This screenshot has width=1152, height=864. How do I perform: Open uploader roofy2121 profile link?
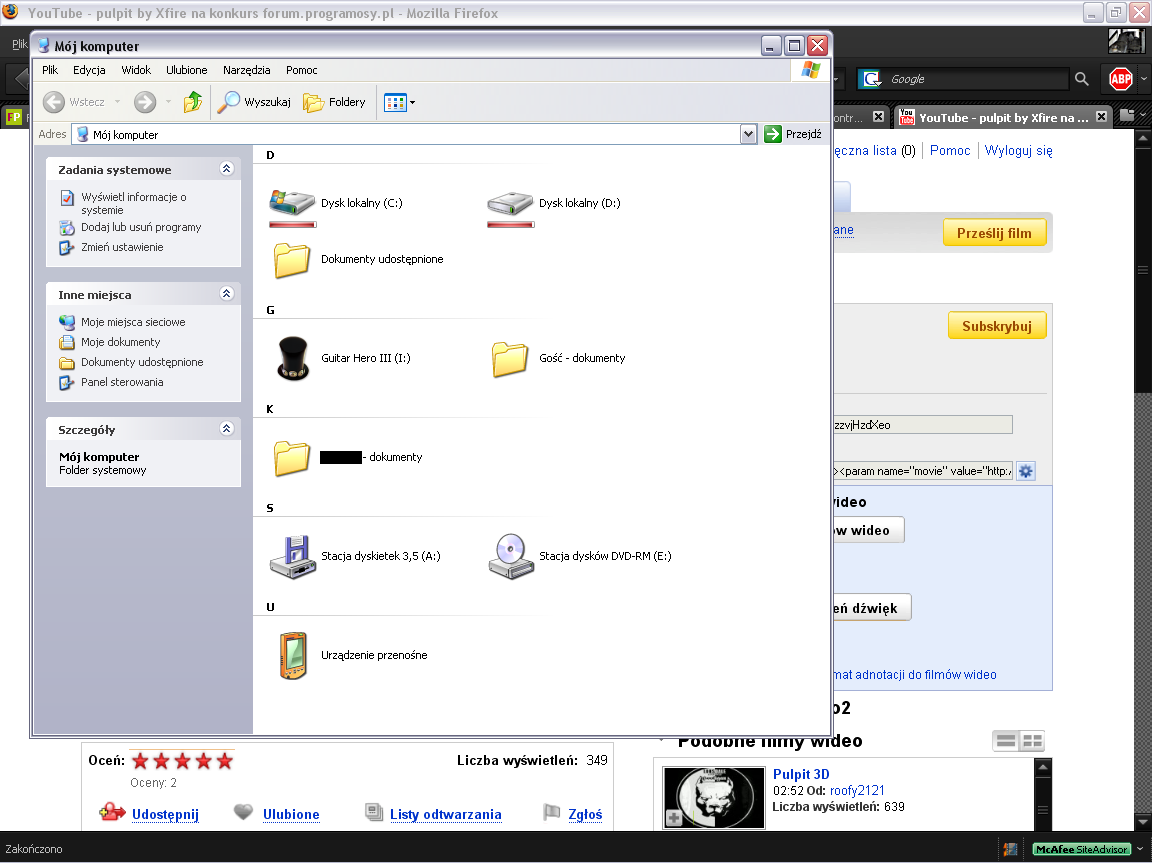click(857, 791)
